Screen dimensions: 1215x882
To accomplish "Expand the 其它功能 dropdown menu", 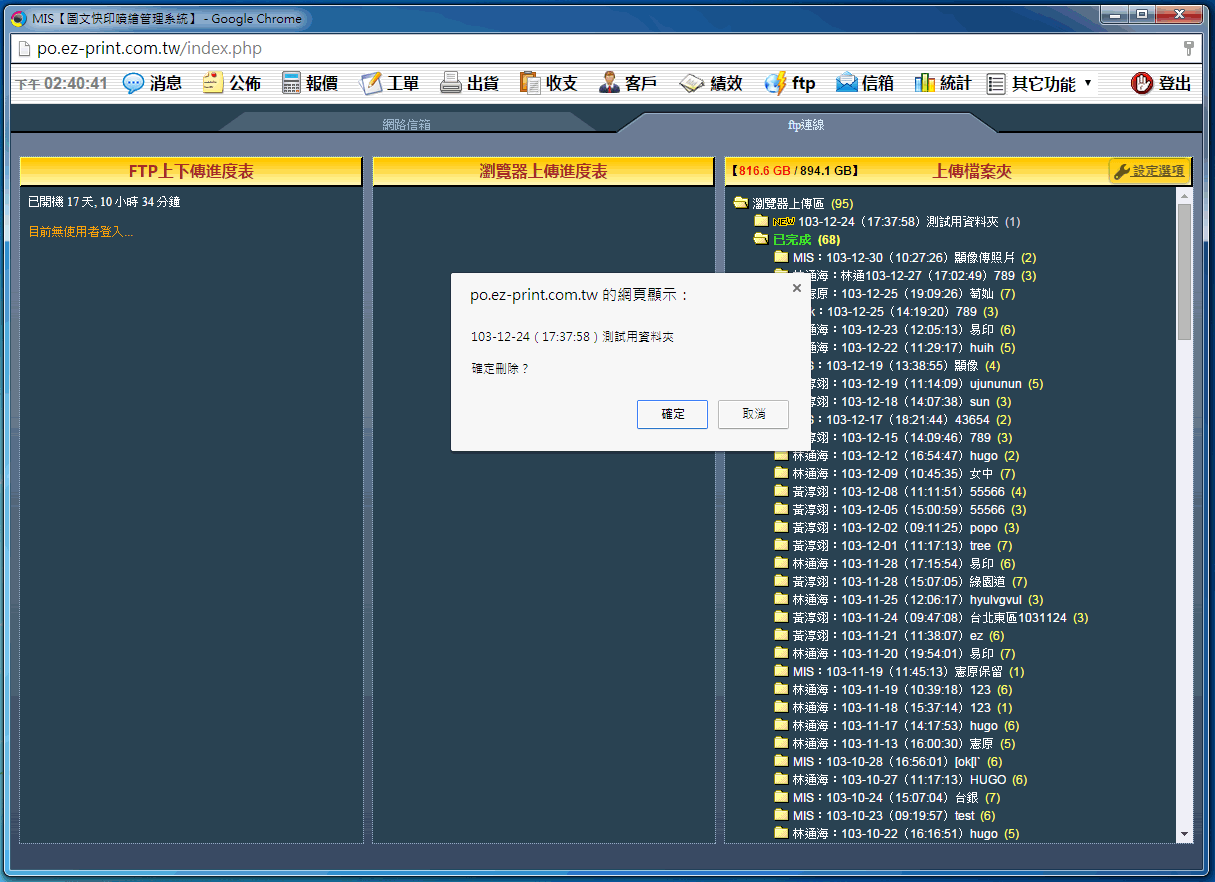I will coord(1087,84).
